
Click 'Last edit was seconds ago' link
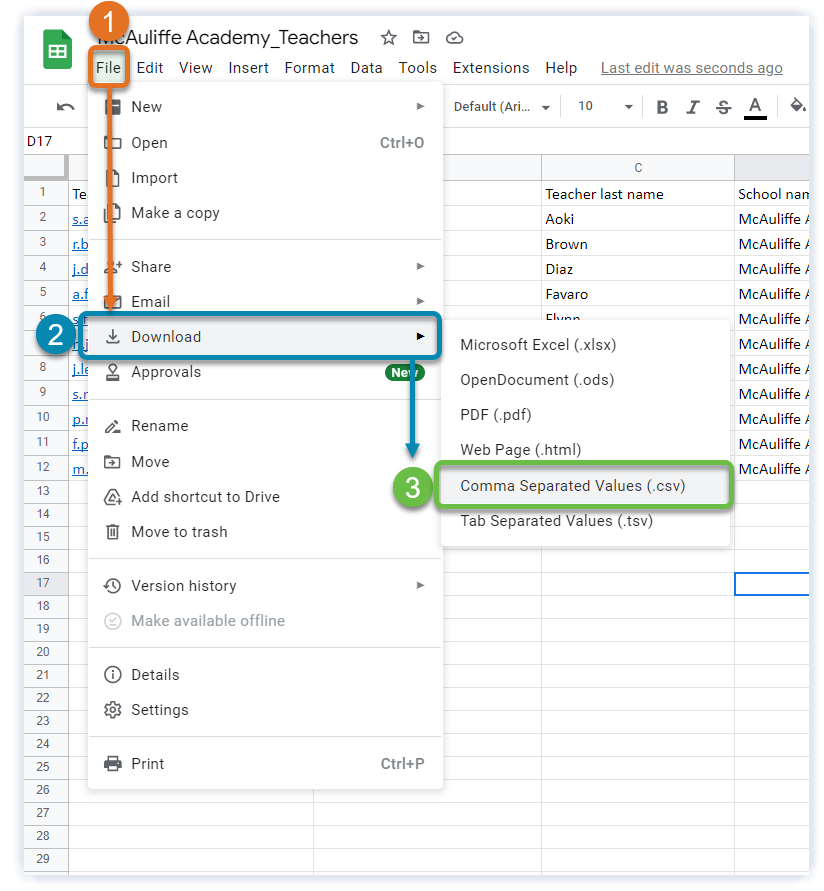point(692,68)
